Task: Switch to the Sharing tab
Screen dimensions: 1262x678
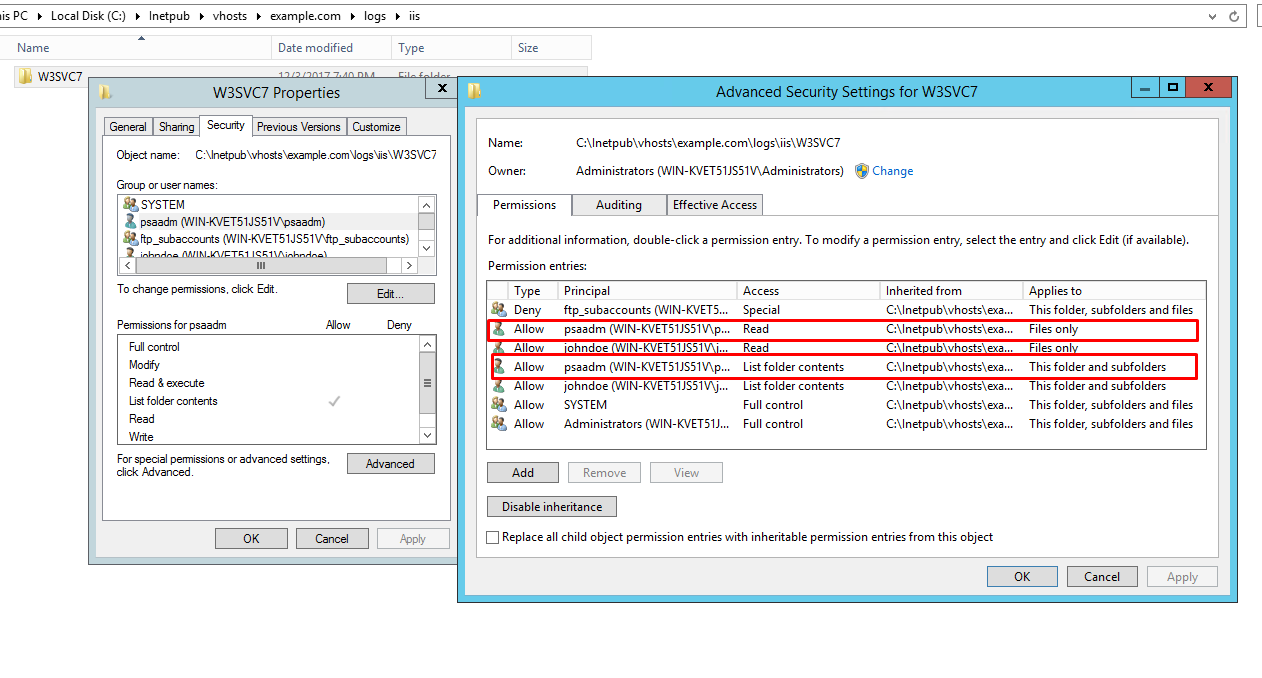Action: [176, 127]
